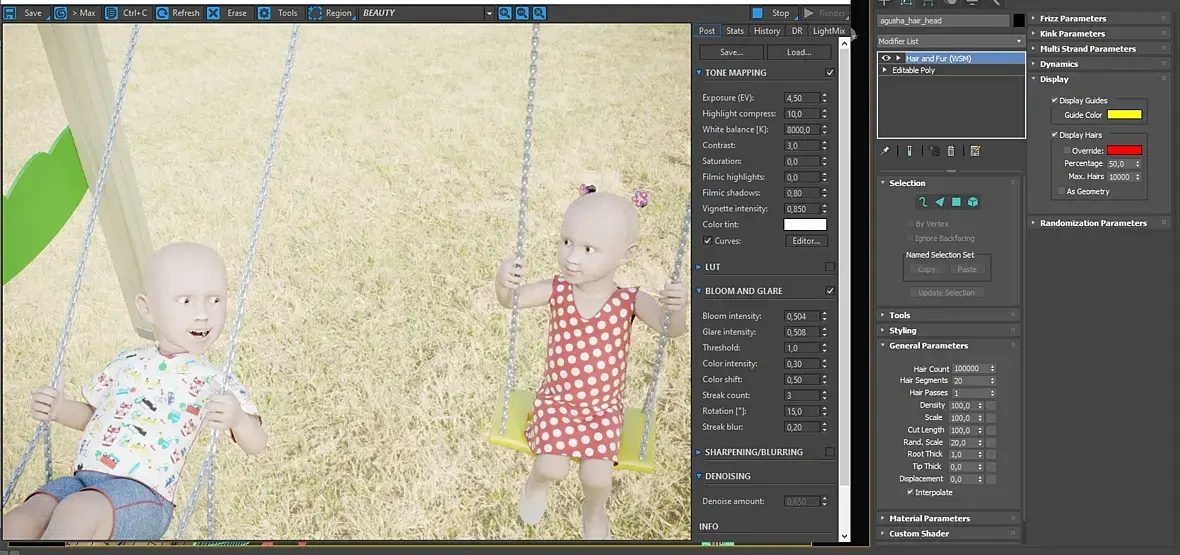Click the remove modifier trash icon
The image size is (1180, 555).
pos(951,151)
